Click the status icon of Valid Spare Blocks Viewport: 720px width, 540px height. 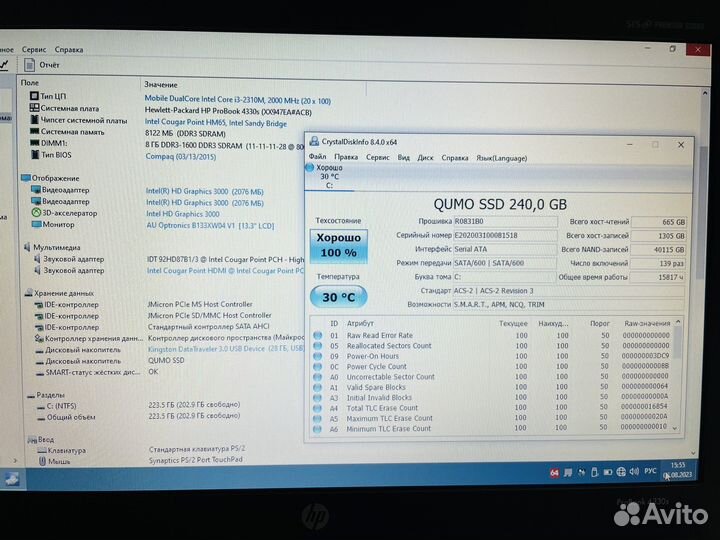(317, 387)
